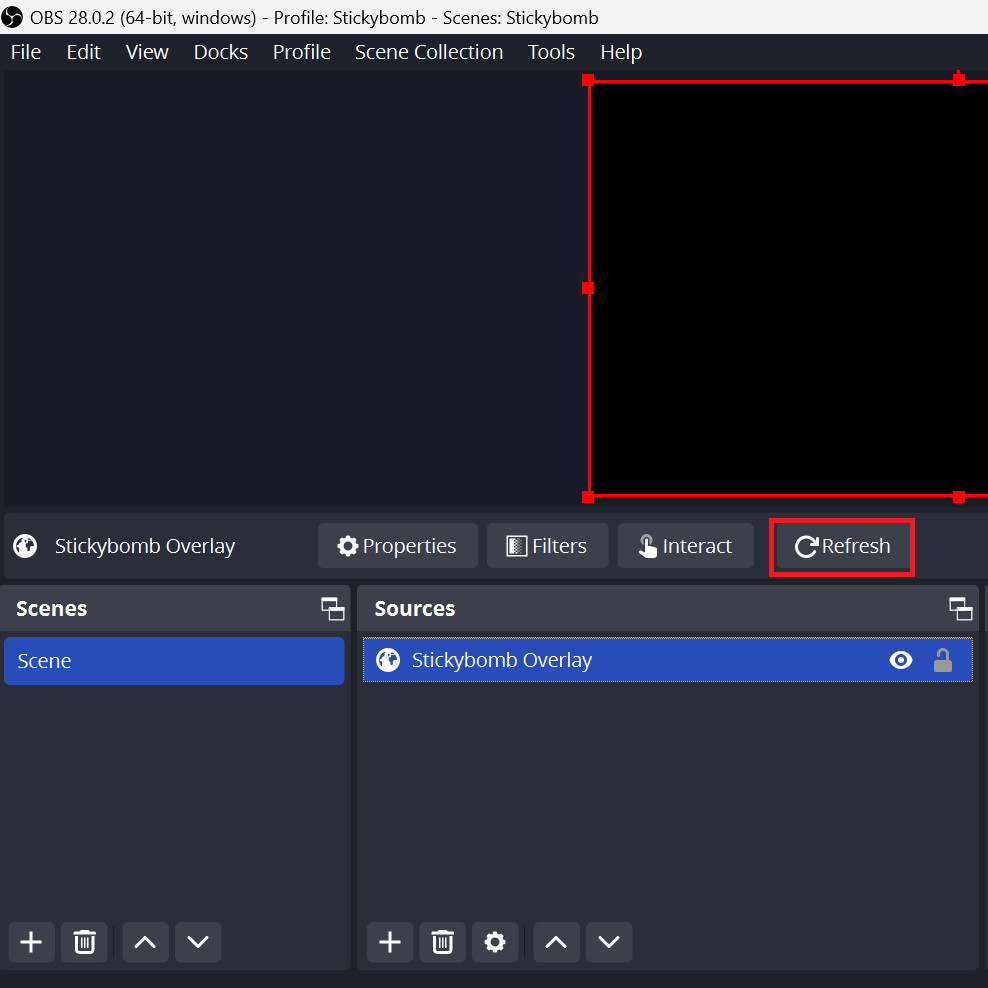Viewport: 988px width, 988px height.
Task: Click the black source area in preview
Action: pos(789,289)
